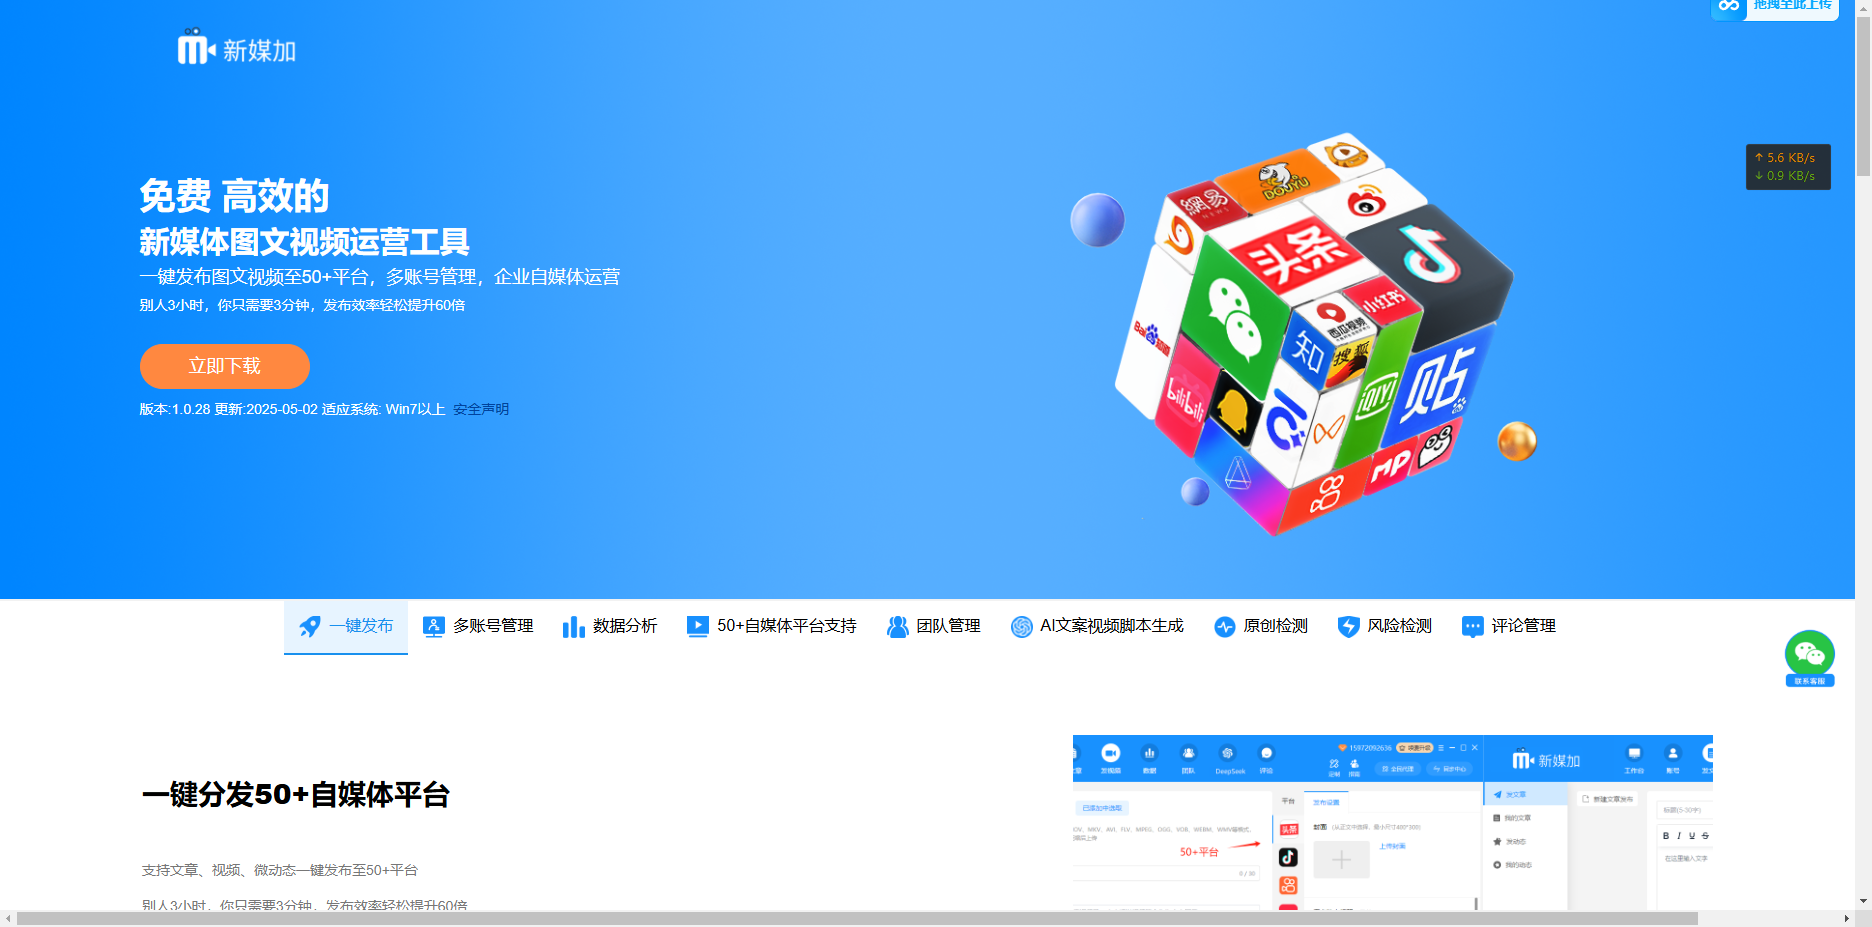Select the 一键发布 tab
This screenshot has width=1872, height=927.
[x=346, y=626]
